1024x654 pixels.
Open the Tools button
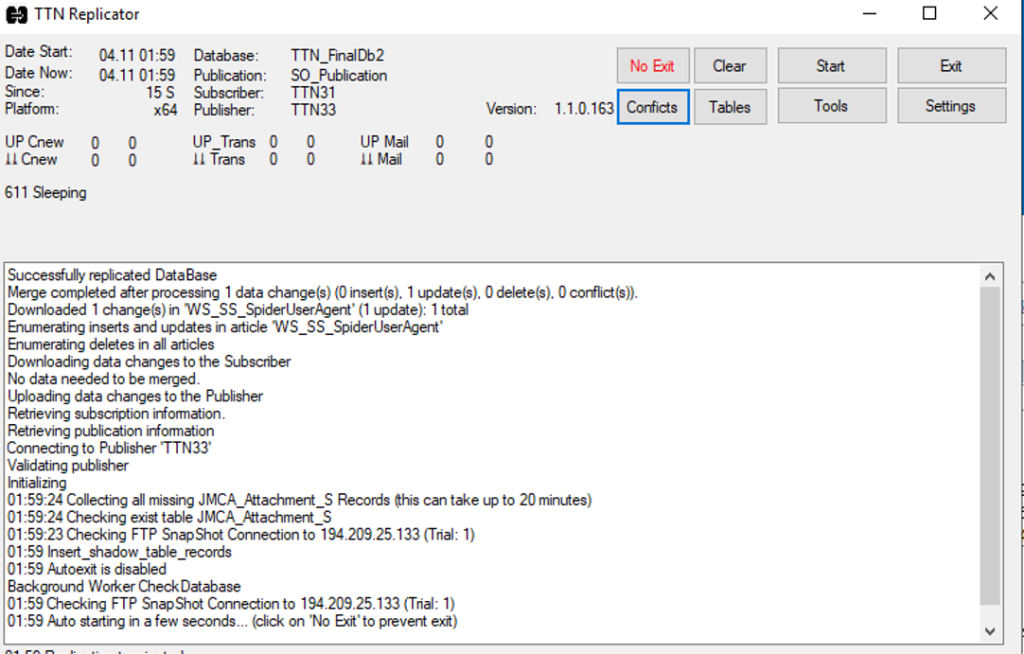coord(830,106)
